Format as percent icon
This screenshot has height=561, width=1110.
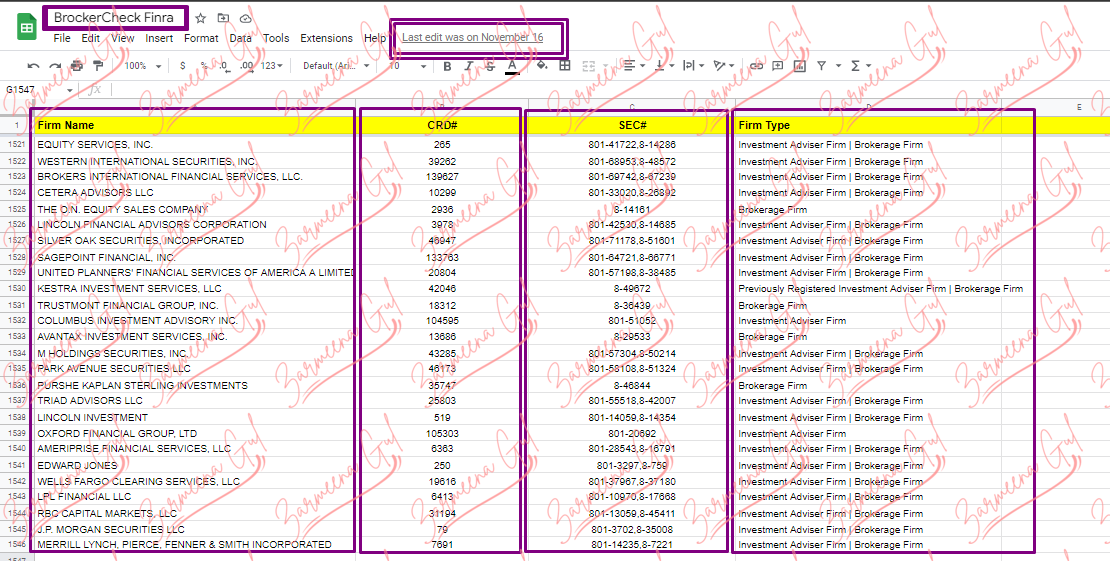pyautogui.click(x=204, y=66)
